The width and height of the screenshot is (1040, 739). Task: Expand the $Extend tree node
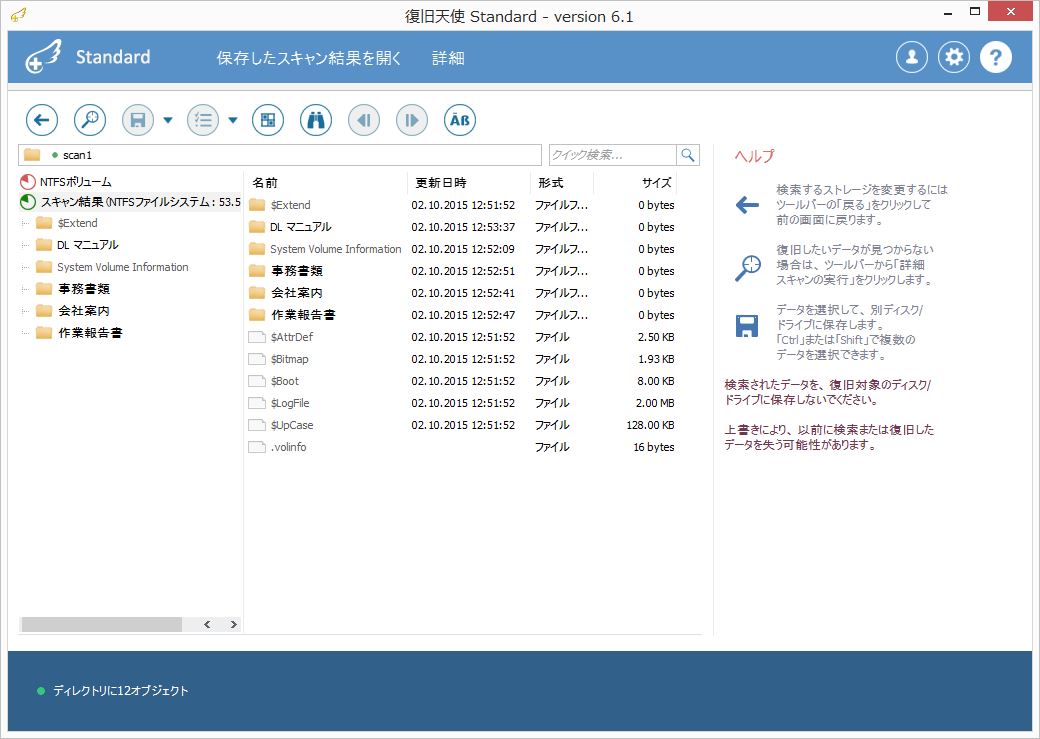tap(26, 224)
